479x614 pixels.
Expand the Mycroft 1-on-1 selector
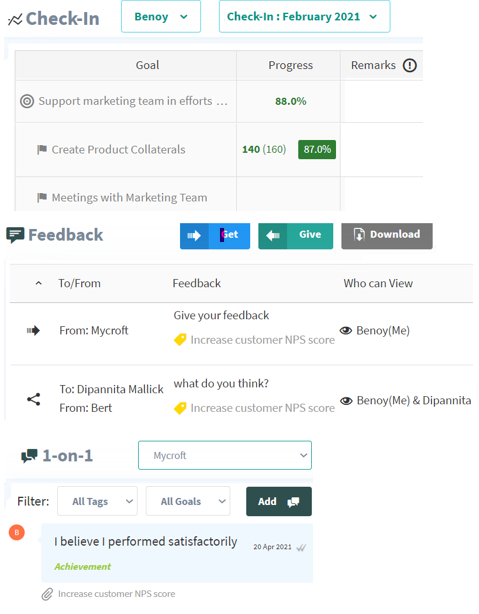click(x=225, y=455)
